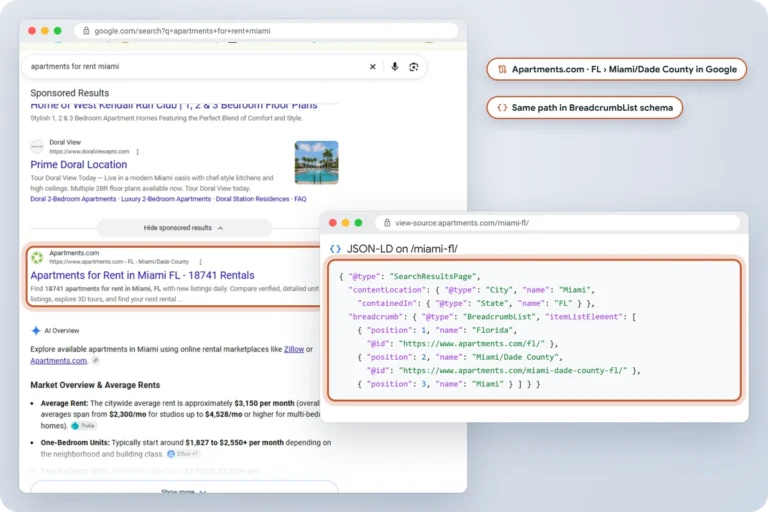Click the Trulia source chip
The height and width of the screenshot is (512, 768).
coord(83,426)
